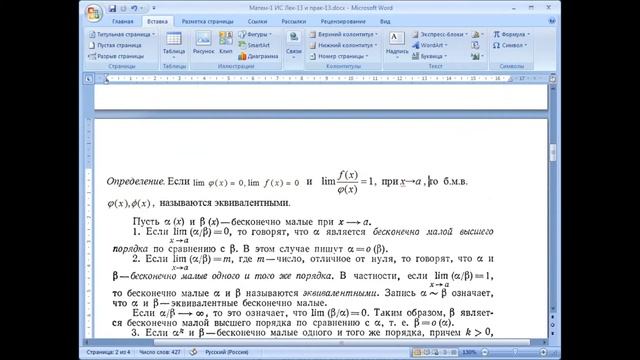Click the page indicator Страница: 2 из 4
Screen dimensions: 640x360
108,352
